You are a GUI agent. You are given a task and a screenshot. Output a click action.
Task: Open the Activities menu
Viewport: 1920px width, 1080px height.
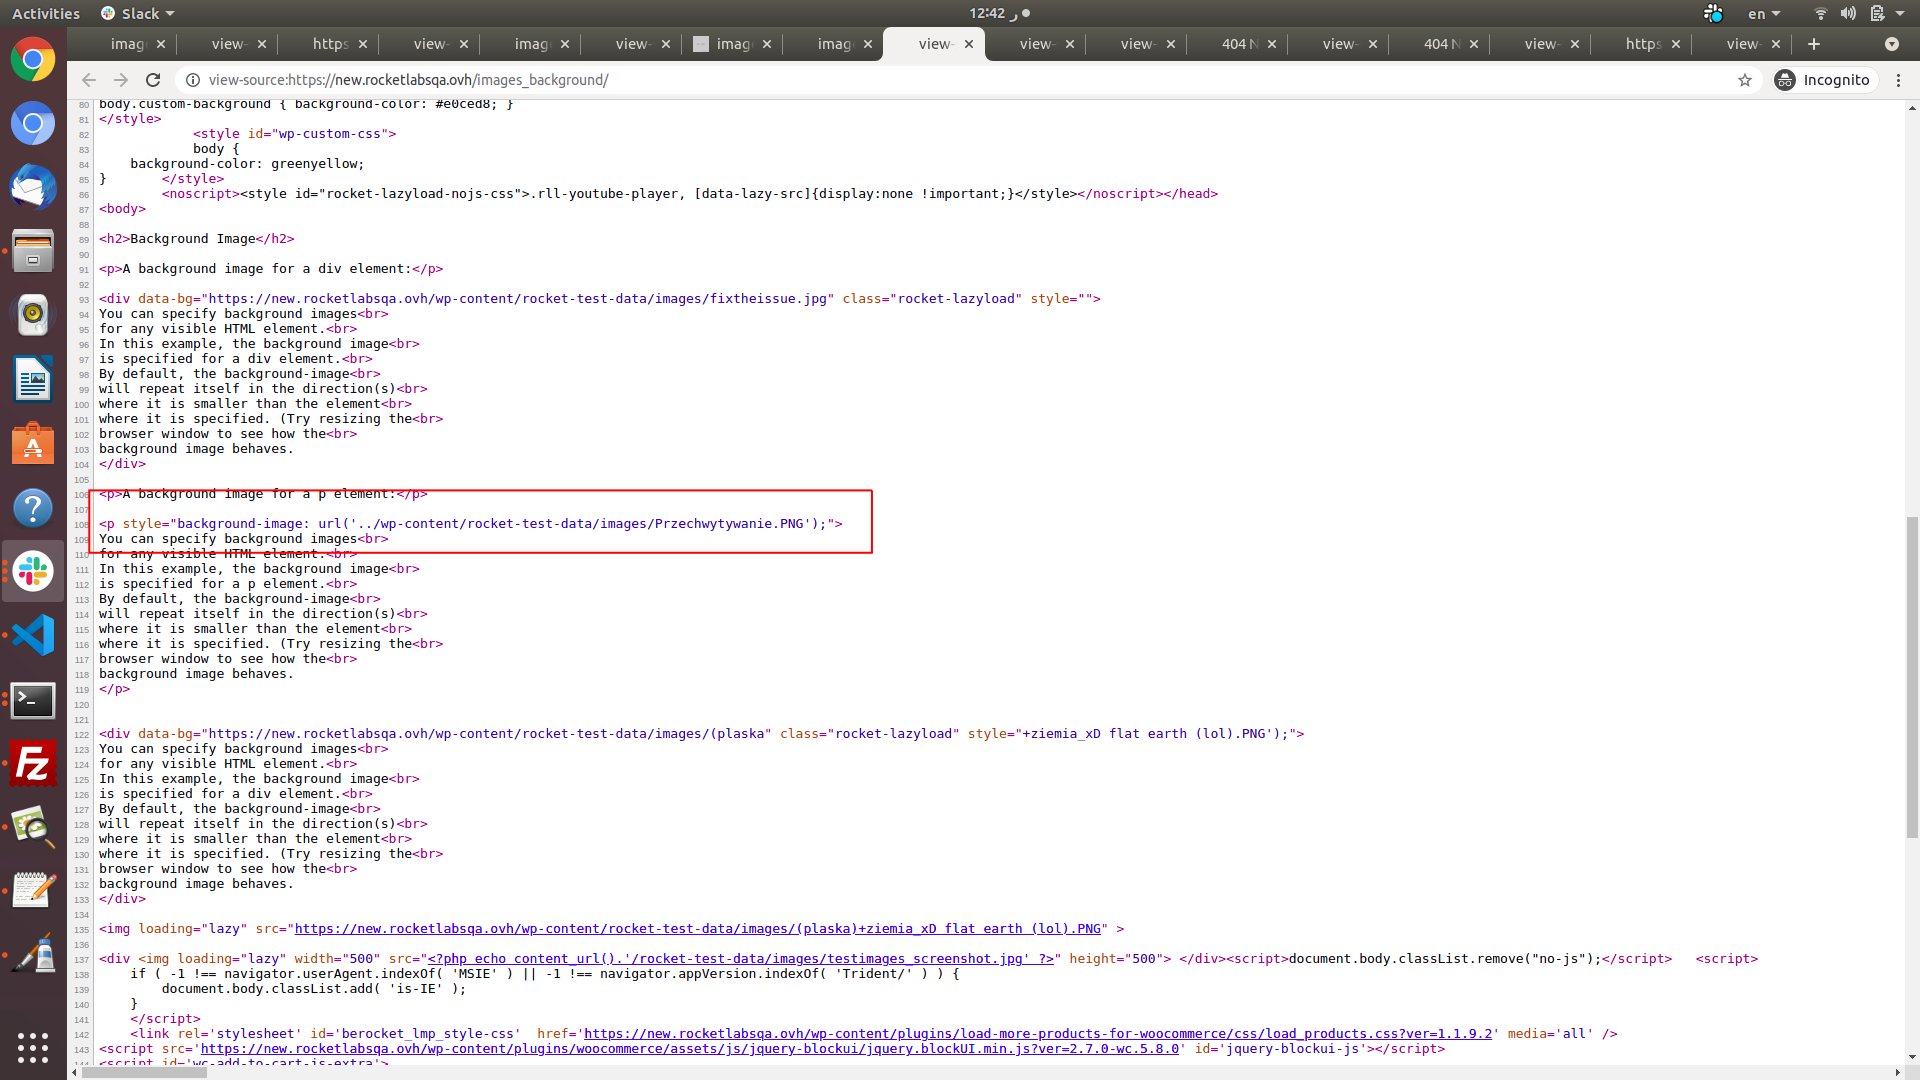[46, 13]
